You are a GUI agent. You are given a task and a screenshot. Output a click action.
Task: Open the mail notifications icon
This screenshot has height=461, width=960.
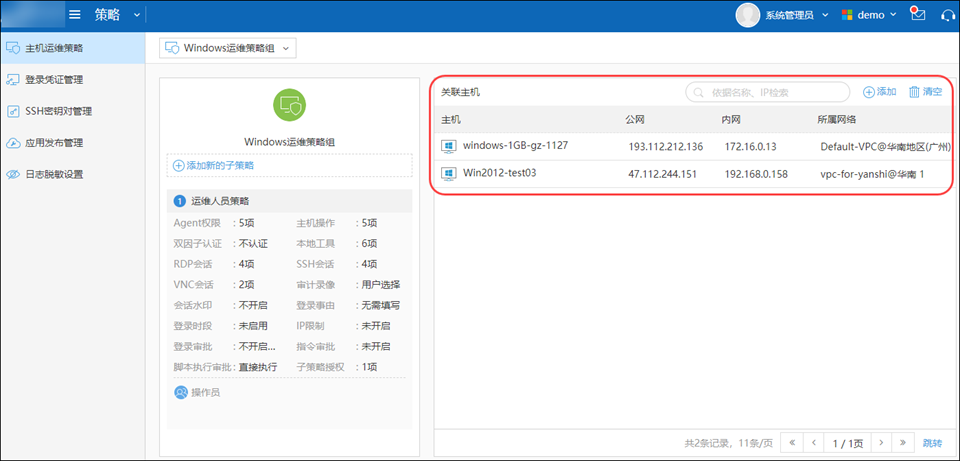[918, 14]
